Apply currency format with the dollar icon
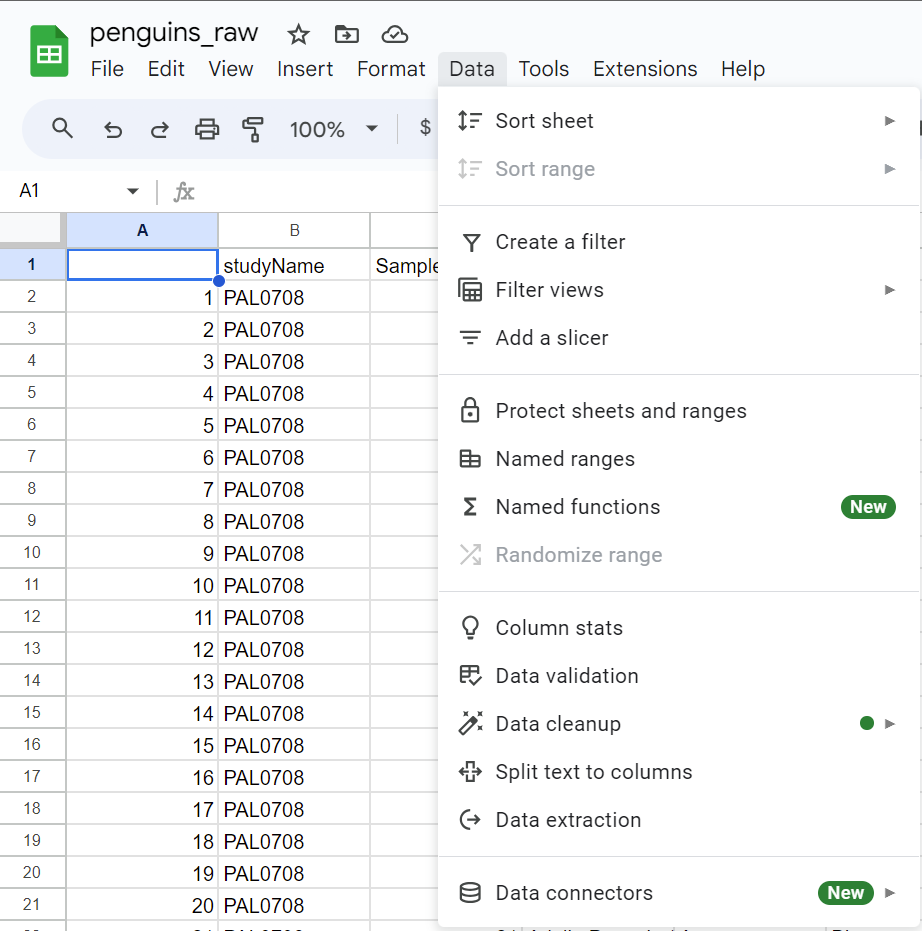 (x=423, y=129)
